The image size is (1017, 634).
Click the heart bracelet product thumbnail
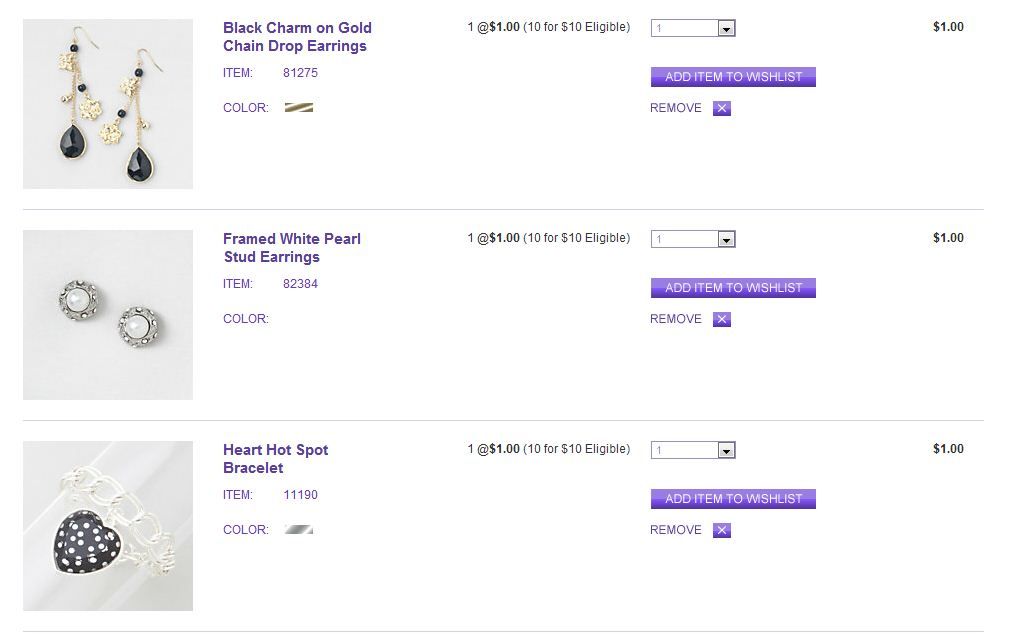(108, 526)
